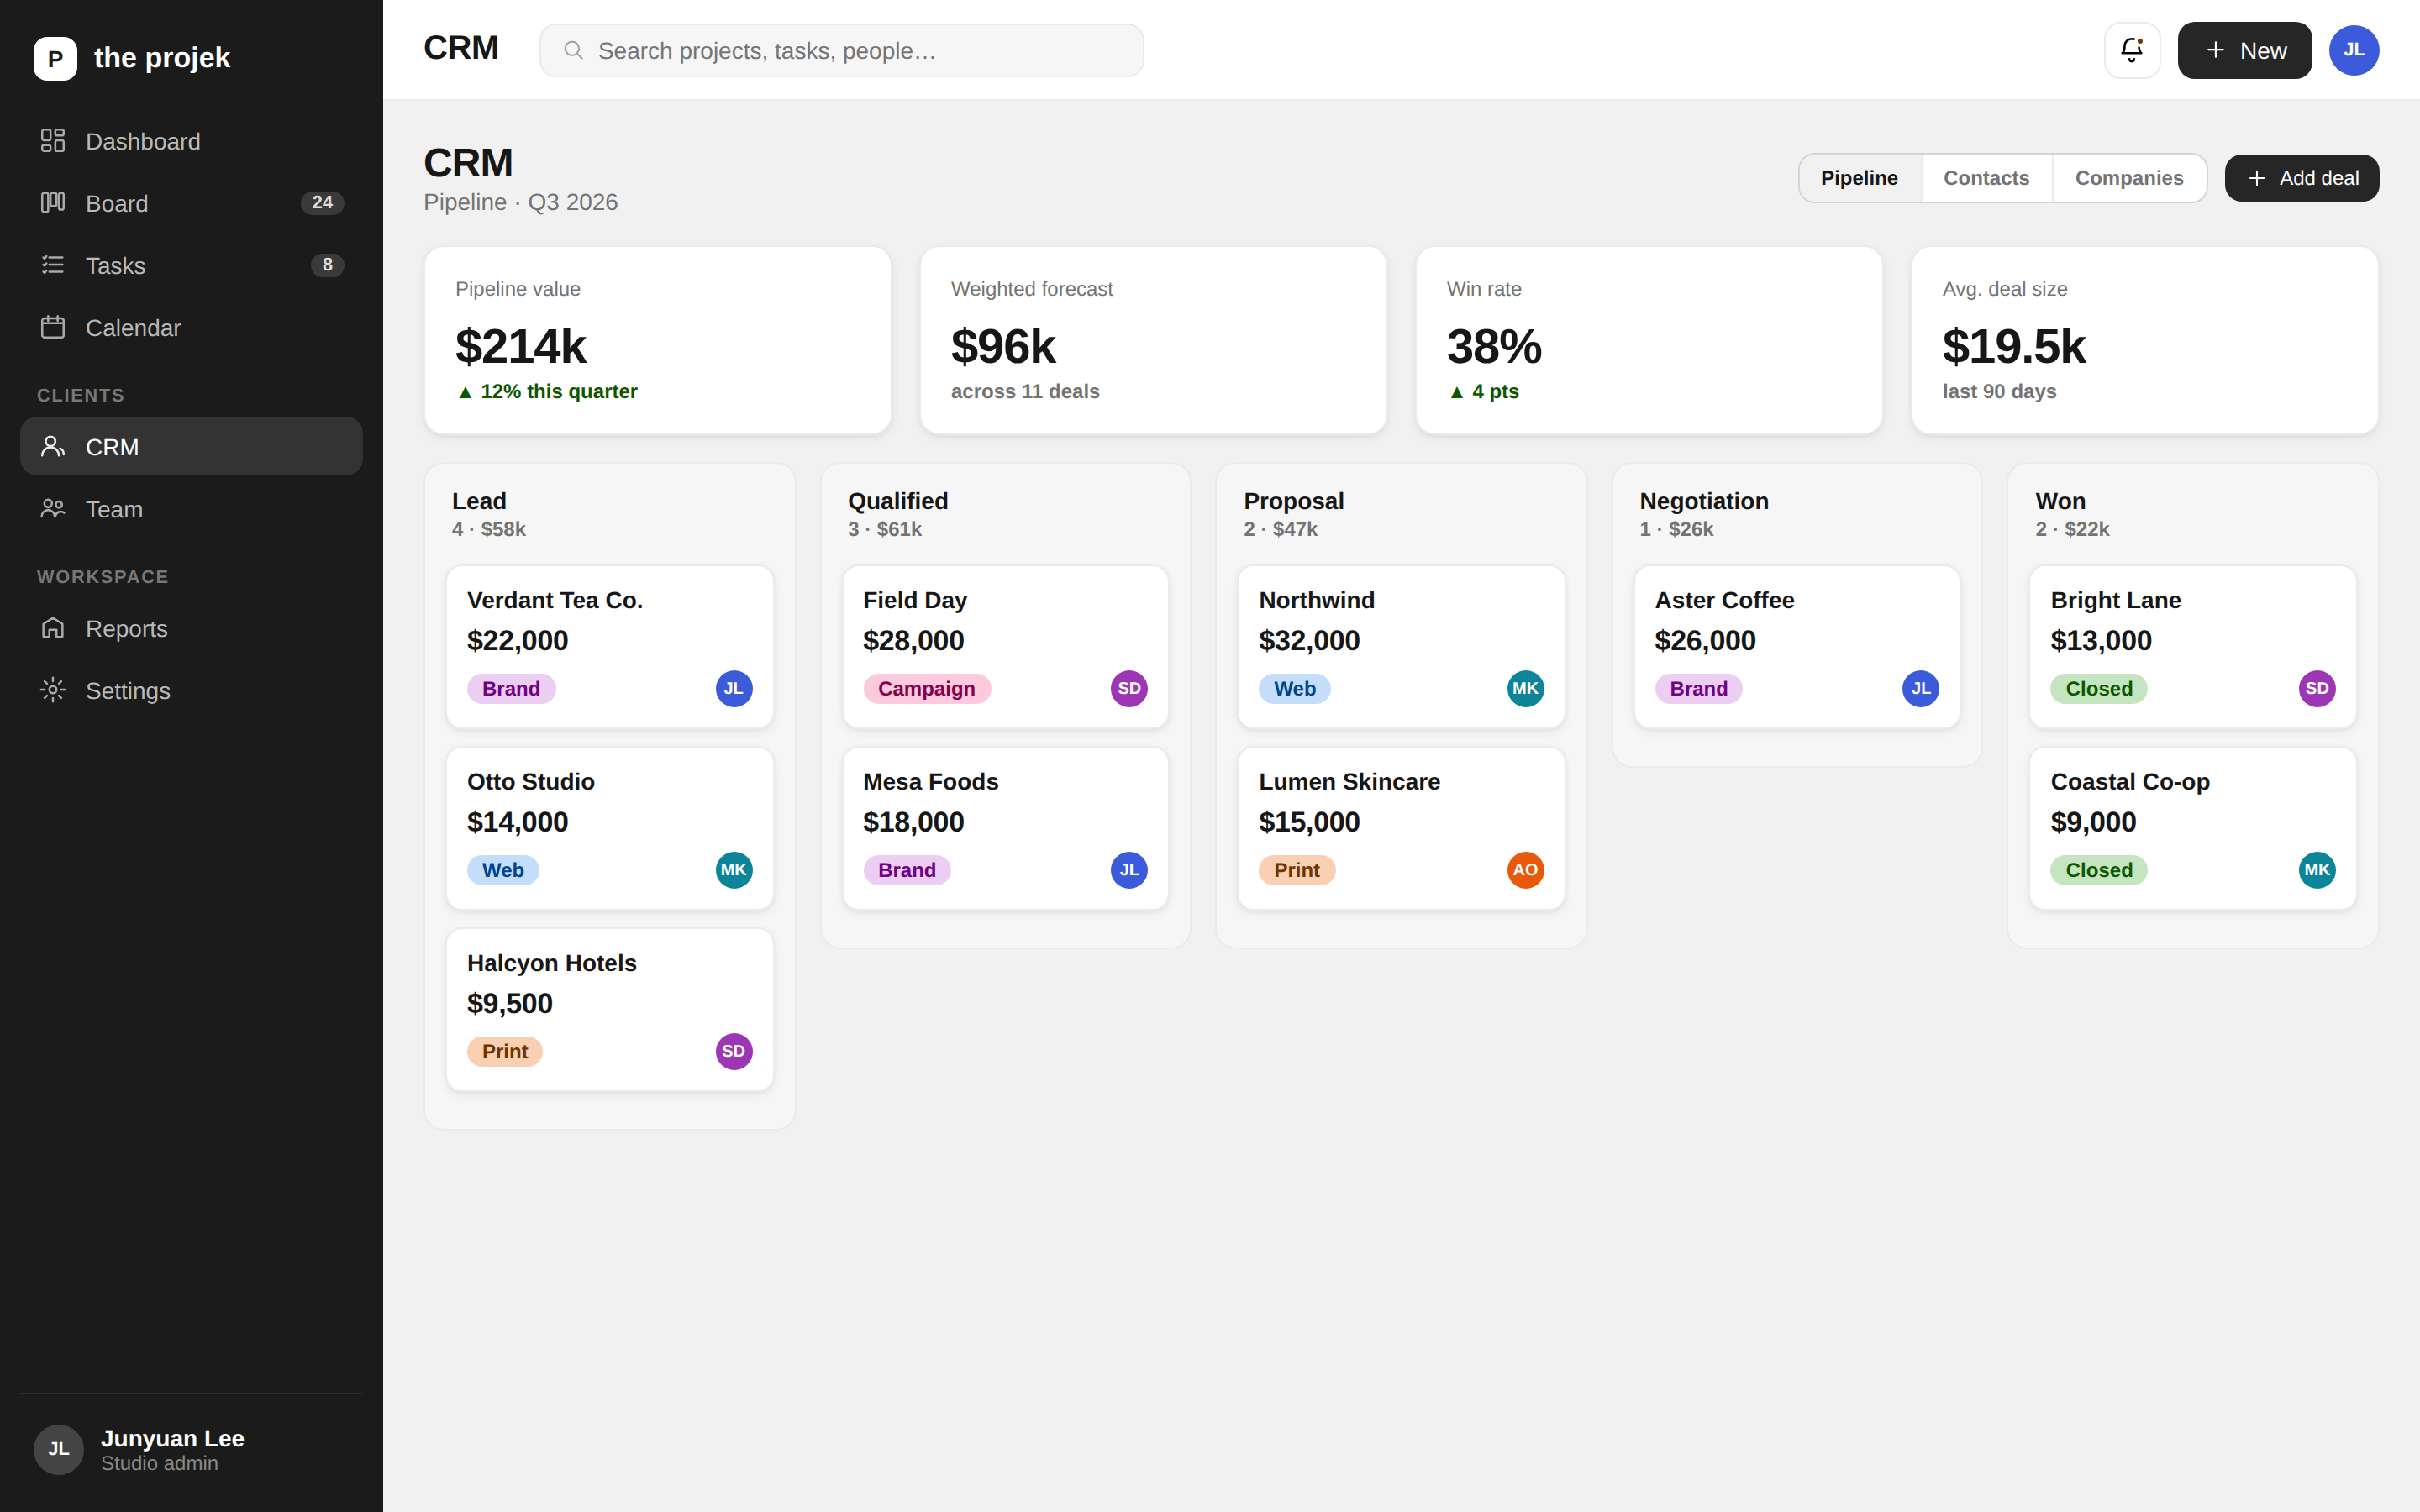Open the Pipeline value stat card
Viewport: 2420px width, 1512px height.
click(658, 340)
